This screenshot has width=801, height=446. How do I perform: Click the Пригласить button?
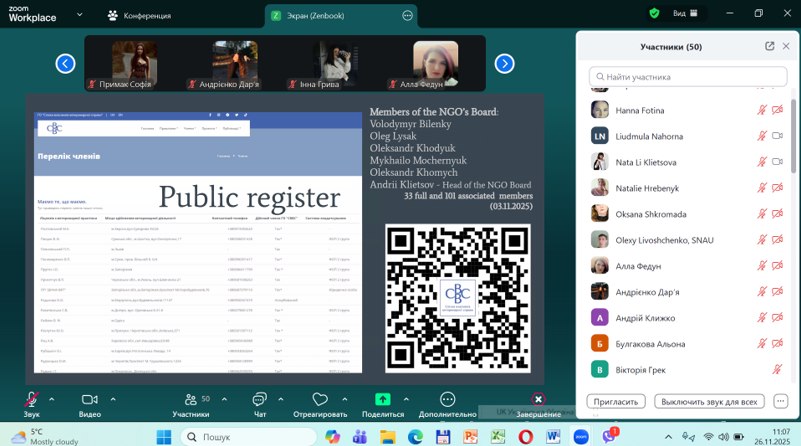tap(615, 401)
